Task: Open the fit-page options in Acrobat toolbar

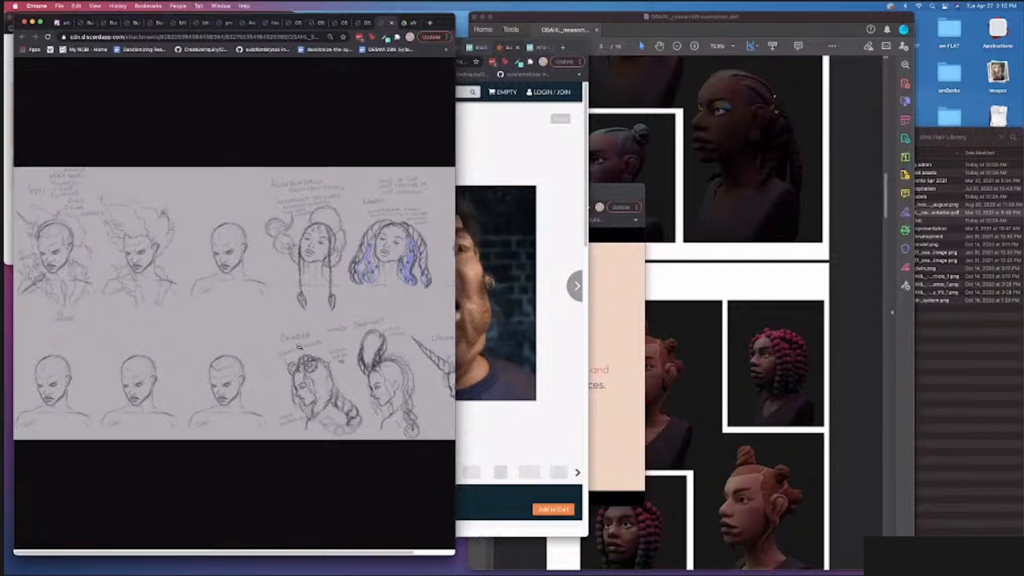Action: pos(751,46)
